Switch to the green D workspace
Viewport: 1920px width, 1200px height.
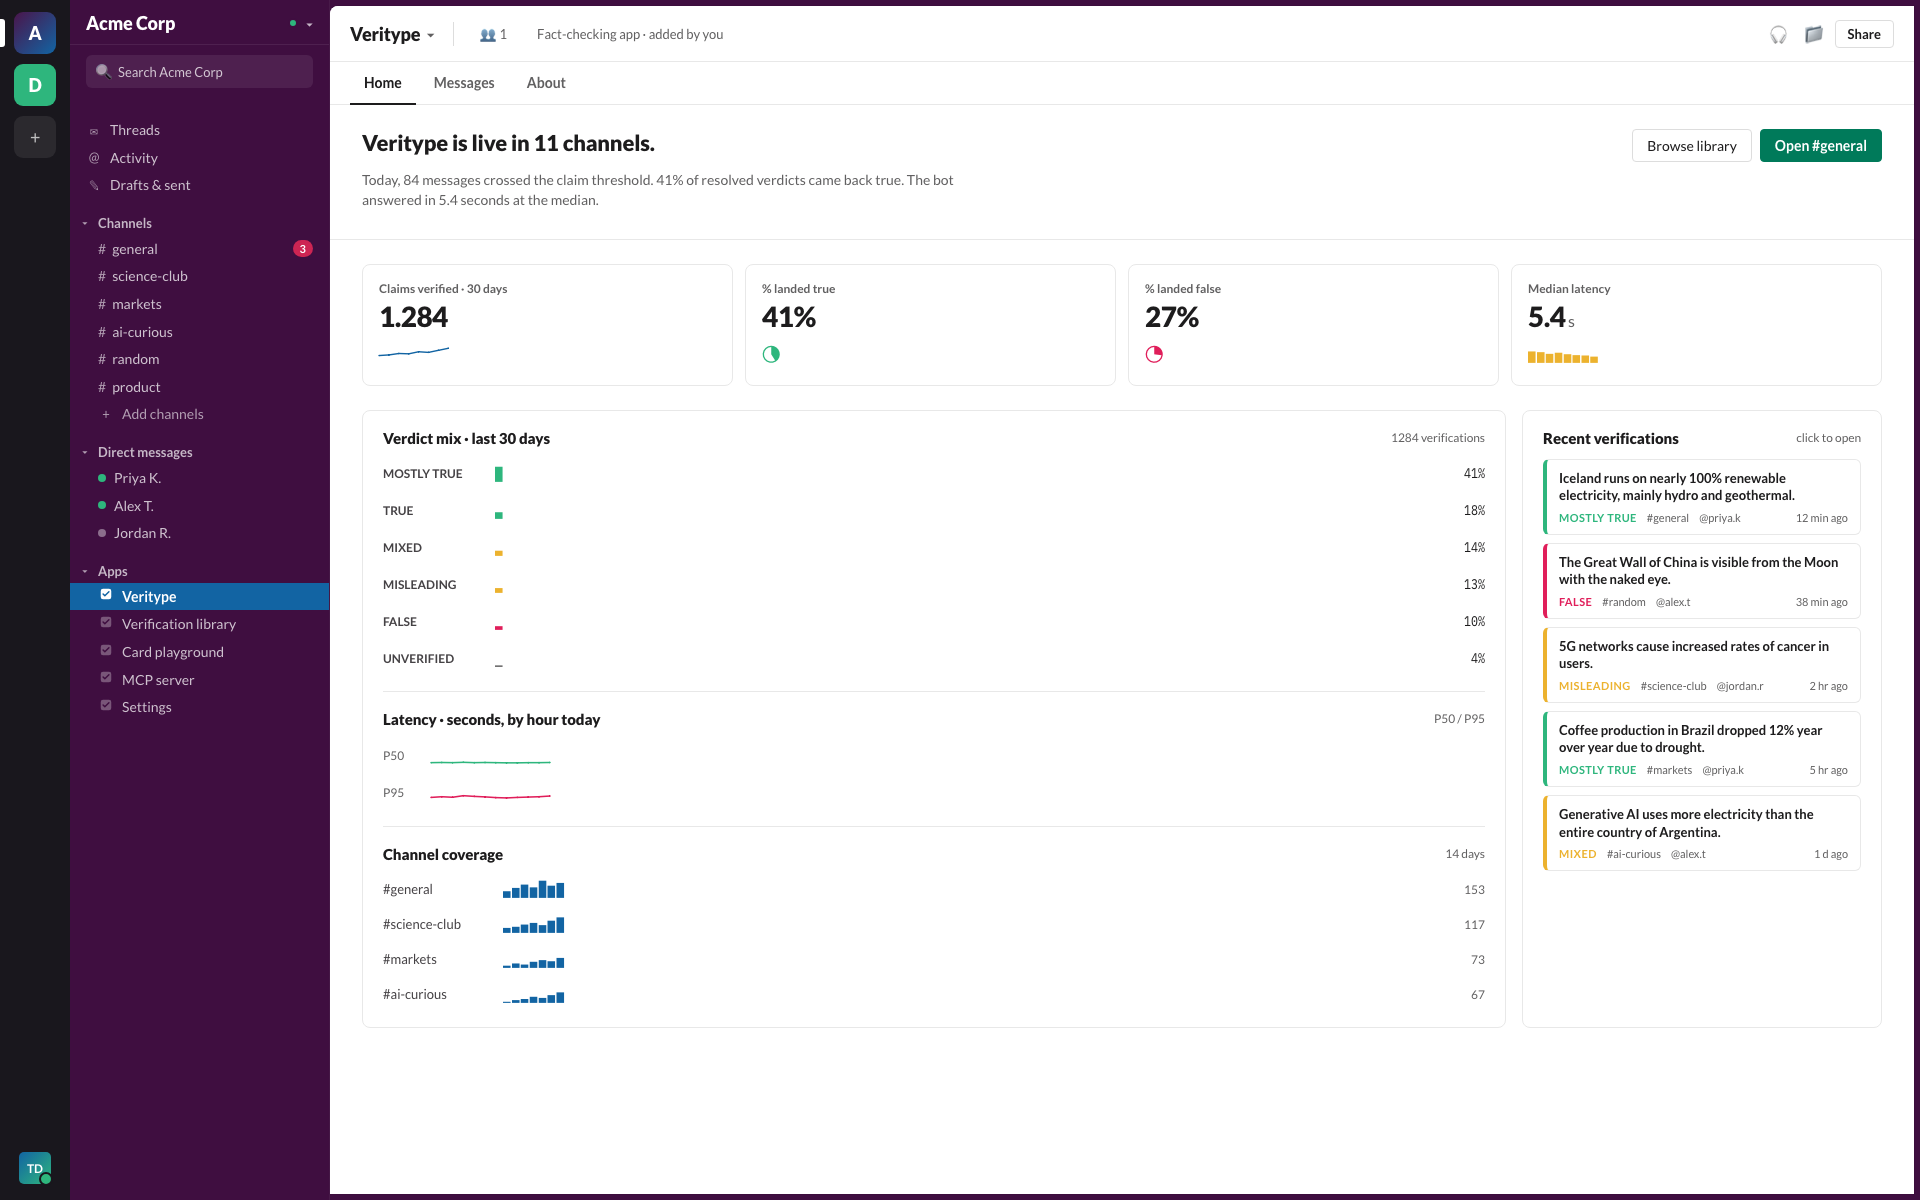(x=35, y=85)
